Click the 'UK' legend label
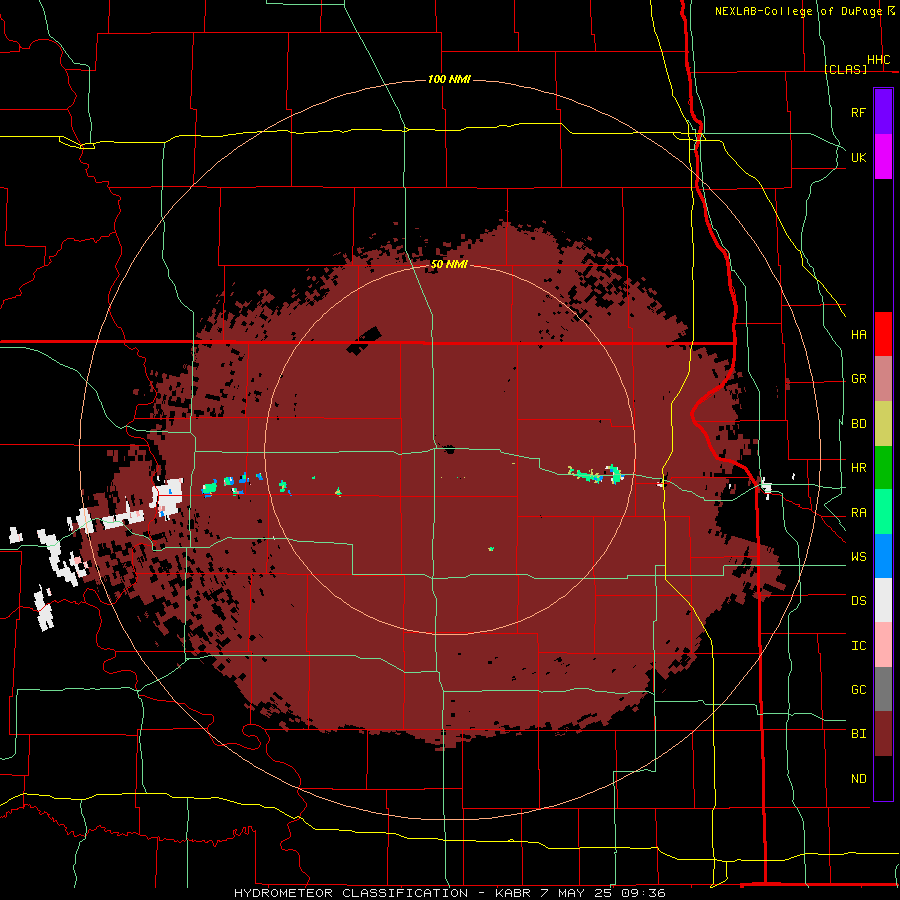Viewport: 900px width, 900px height. 858,157
